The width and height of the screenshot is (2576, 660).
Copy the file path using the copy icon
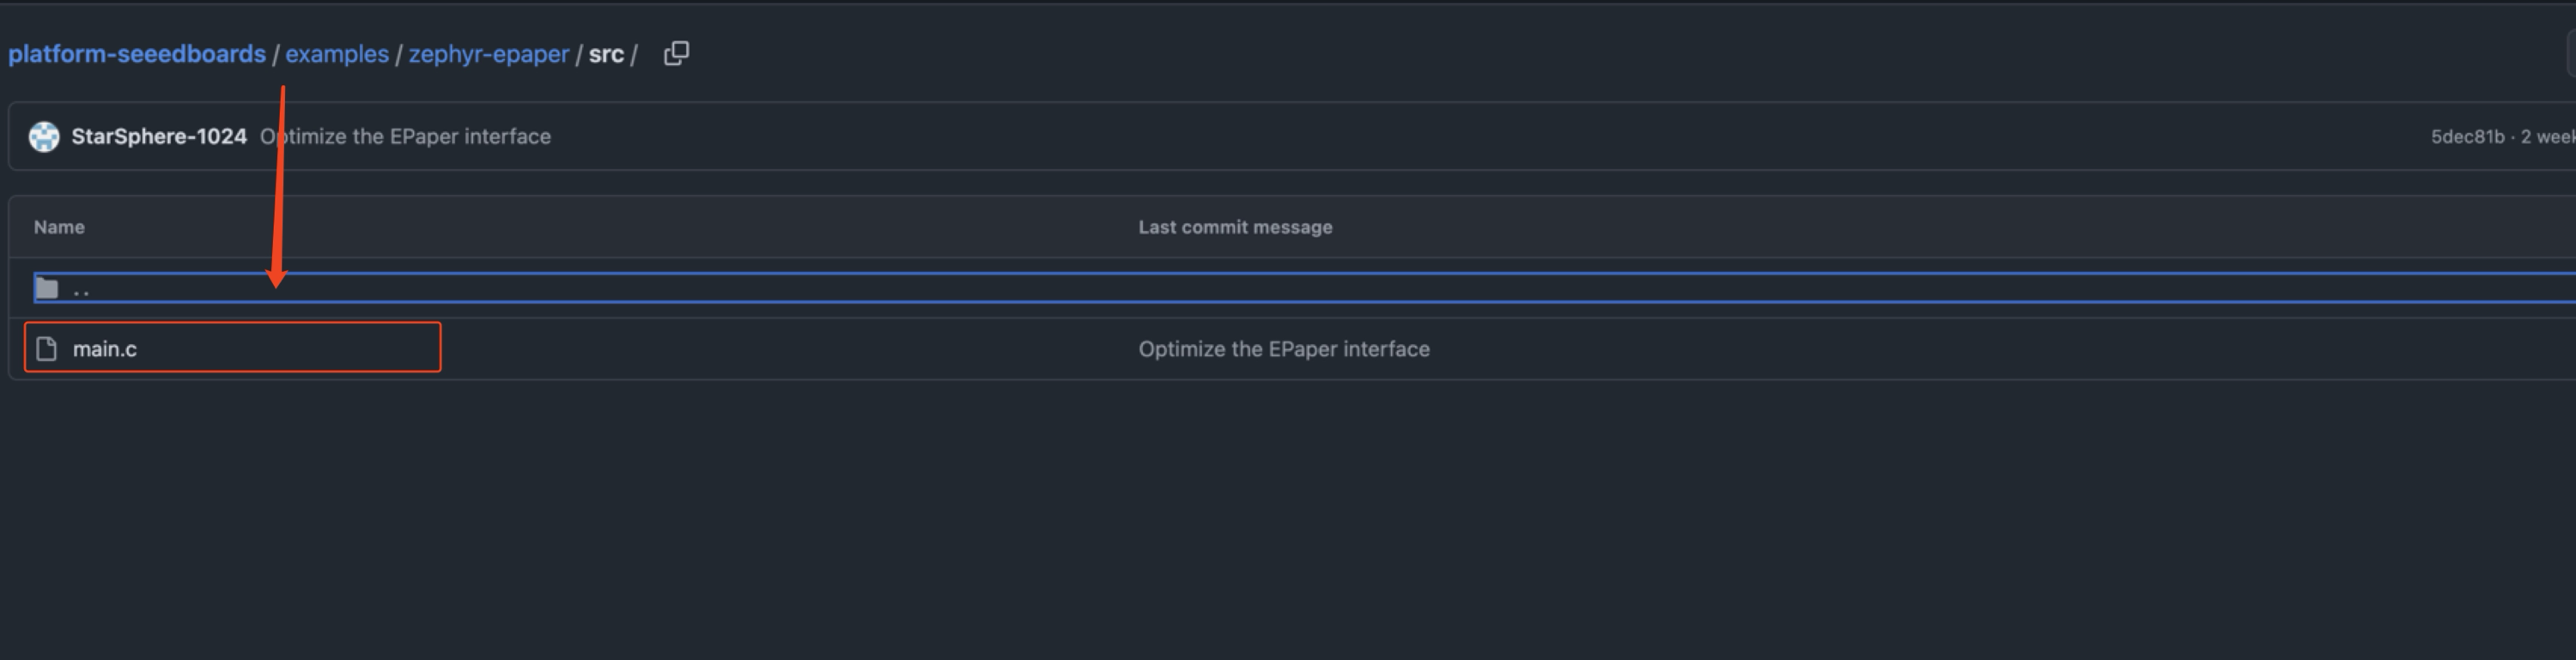(676, 54)
